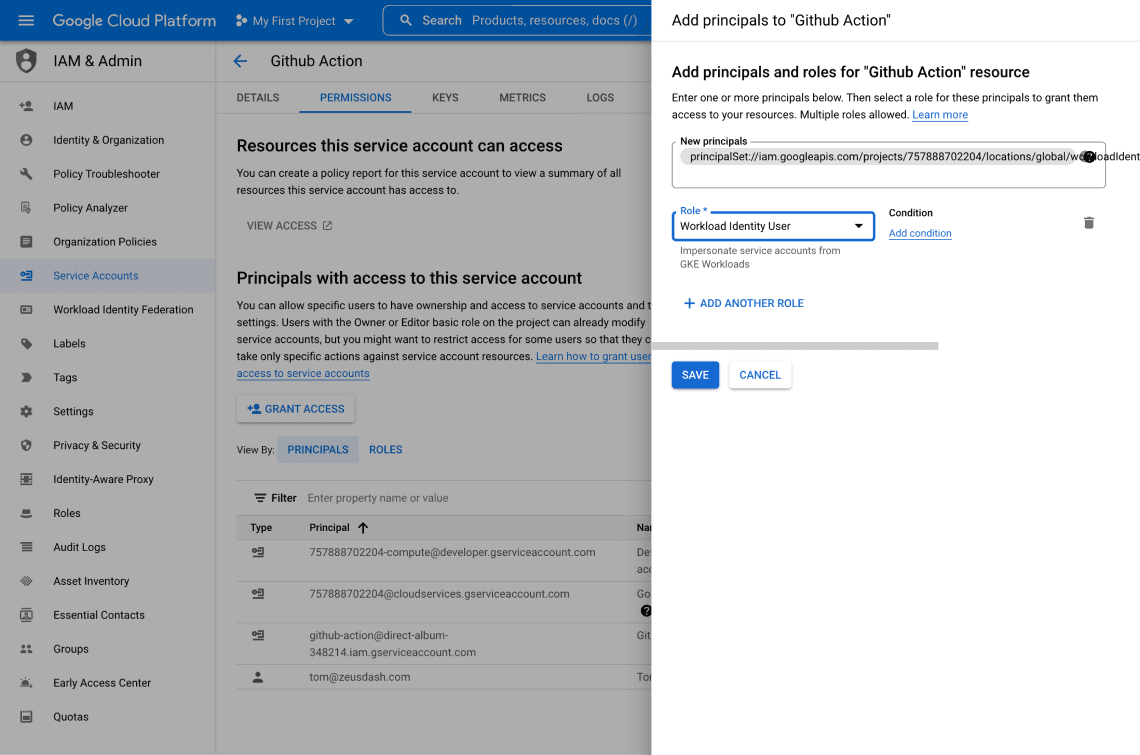The width and height of the screenshot is (1140, 755).
Task: Delete the Workload Identity User role row
Action: coord(1089,223)
